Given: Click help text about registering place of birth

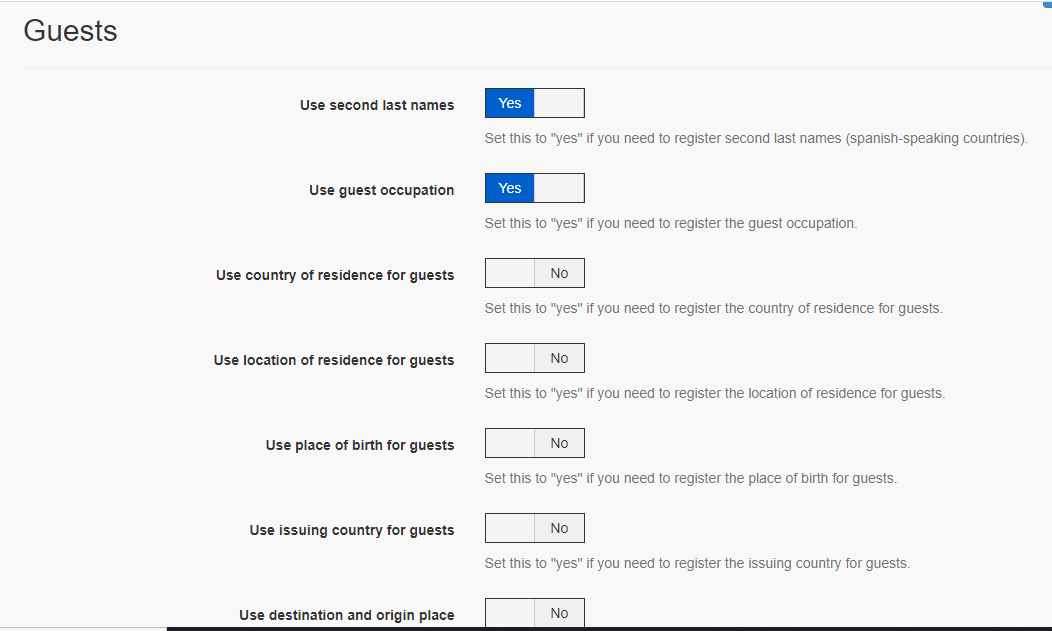Looking at the screenshot, I should (690, 478).
